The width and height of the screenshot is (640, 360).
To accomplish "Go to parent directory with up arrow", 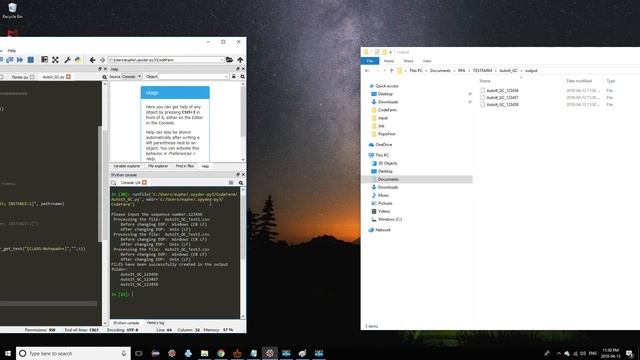I will pos(240,60).
